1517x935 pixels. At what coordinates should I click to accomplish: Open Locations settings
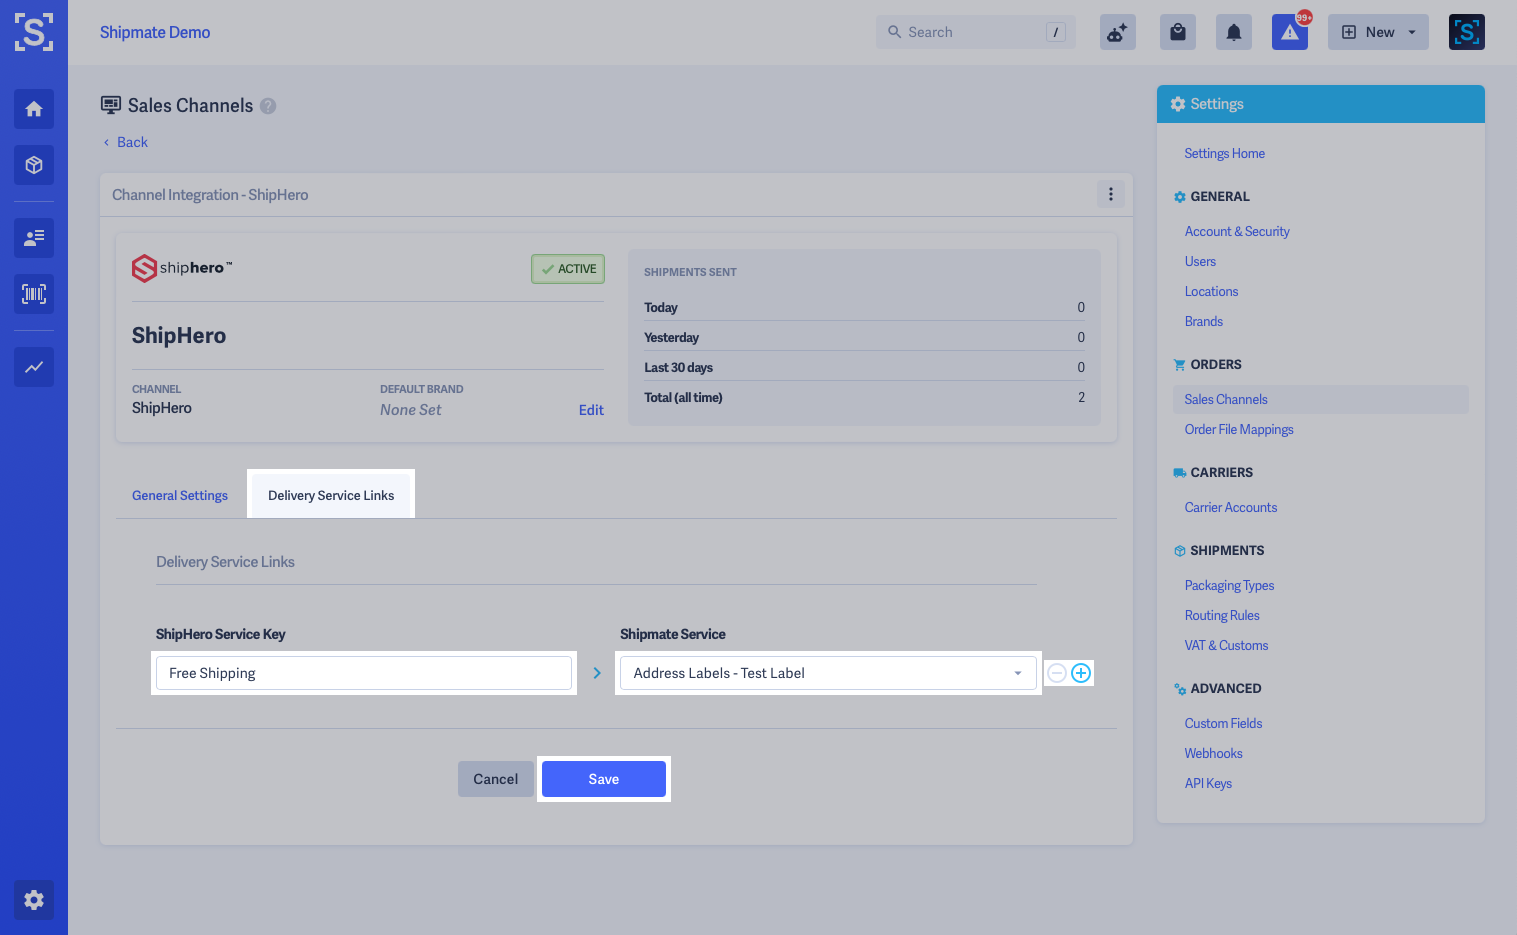pyautogui.click(x=1211, y=291)
